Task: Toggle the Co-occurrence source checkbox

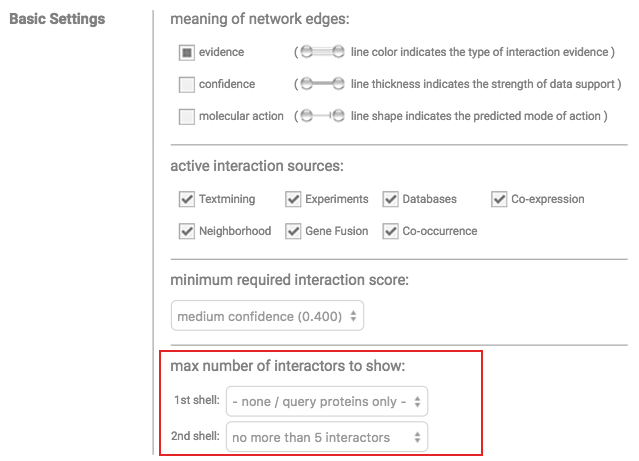Action: coord(390,231)
